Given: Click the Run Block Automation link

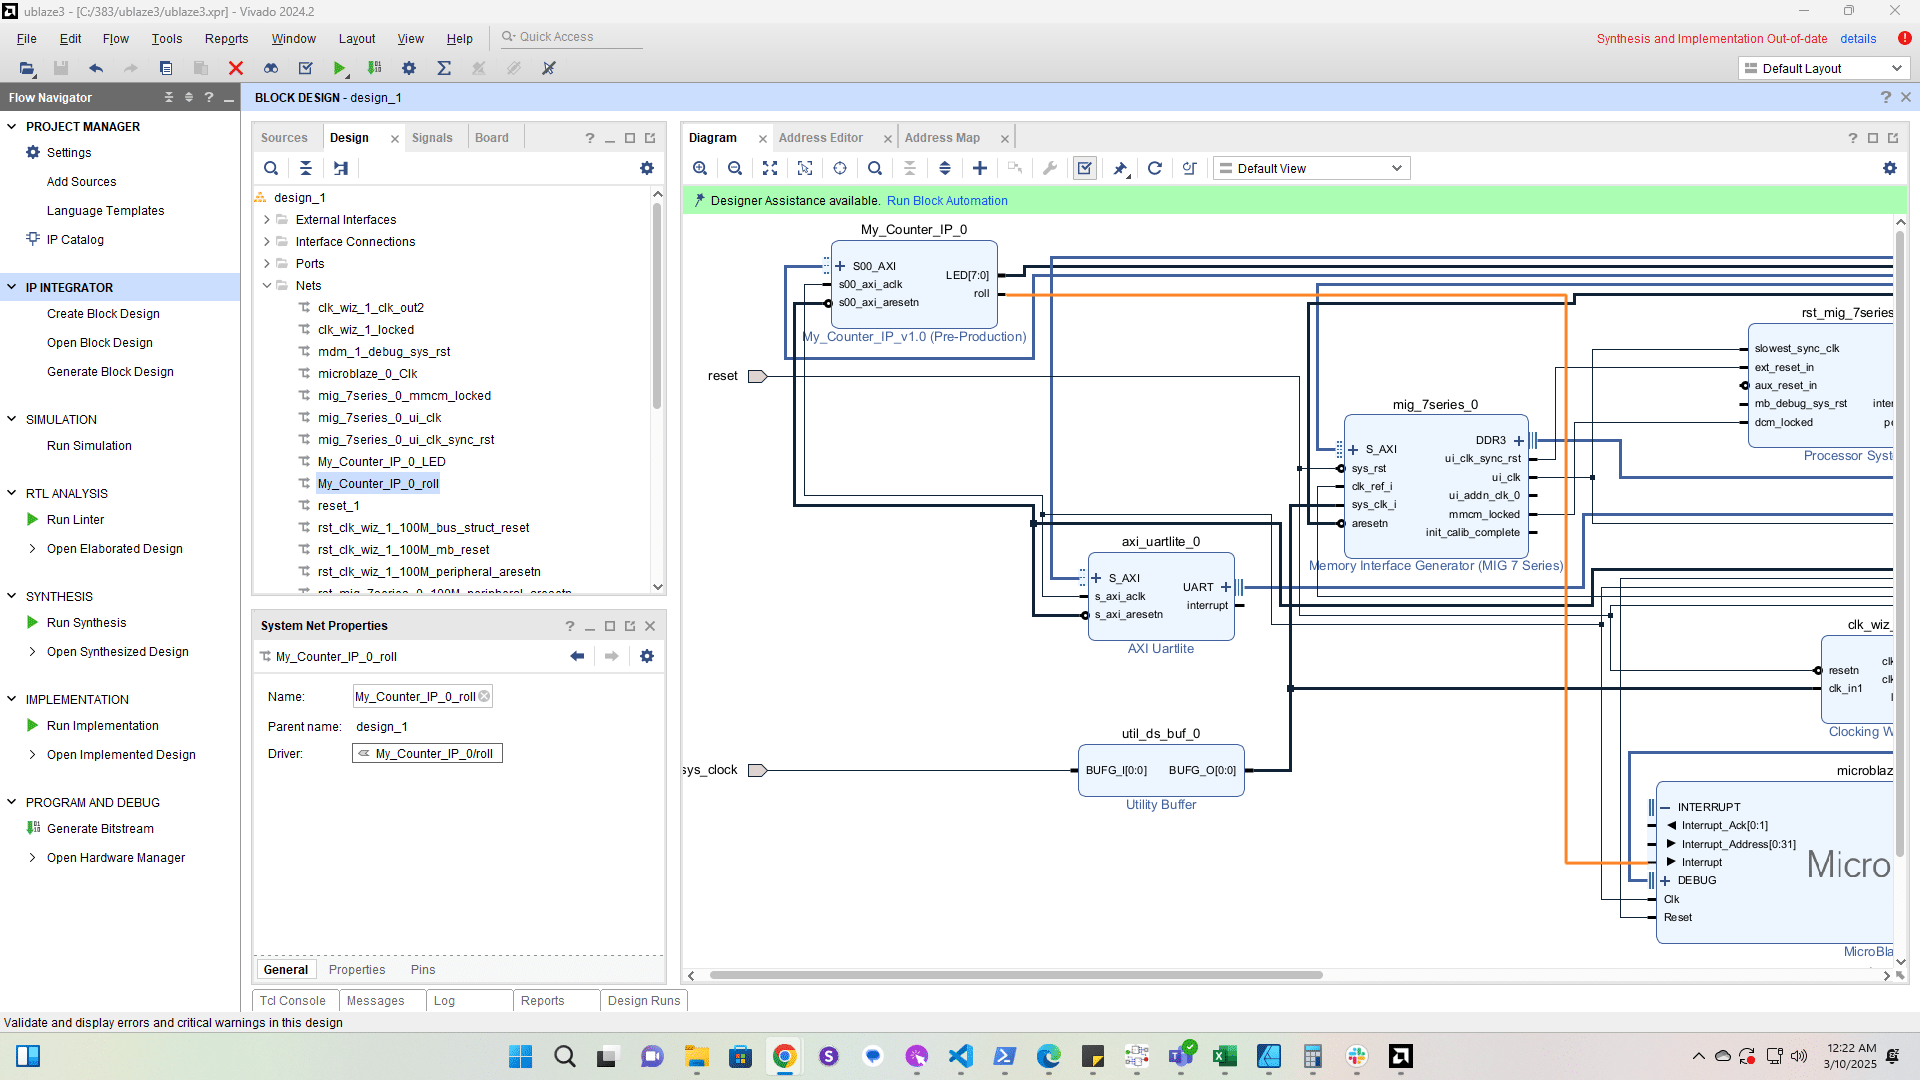Looking at the screenshot, I should tap(947, 201).
